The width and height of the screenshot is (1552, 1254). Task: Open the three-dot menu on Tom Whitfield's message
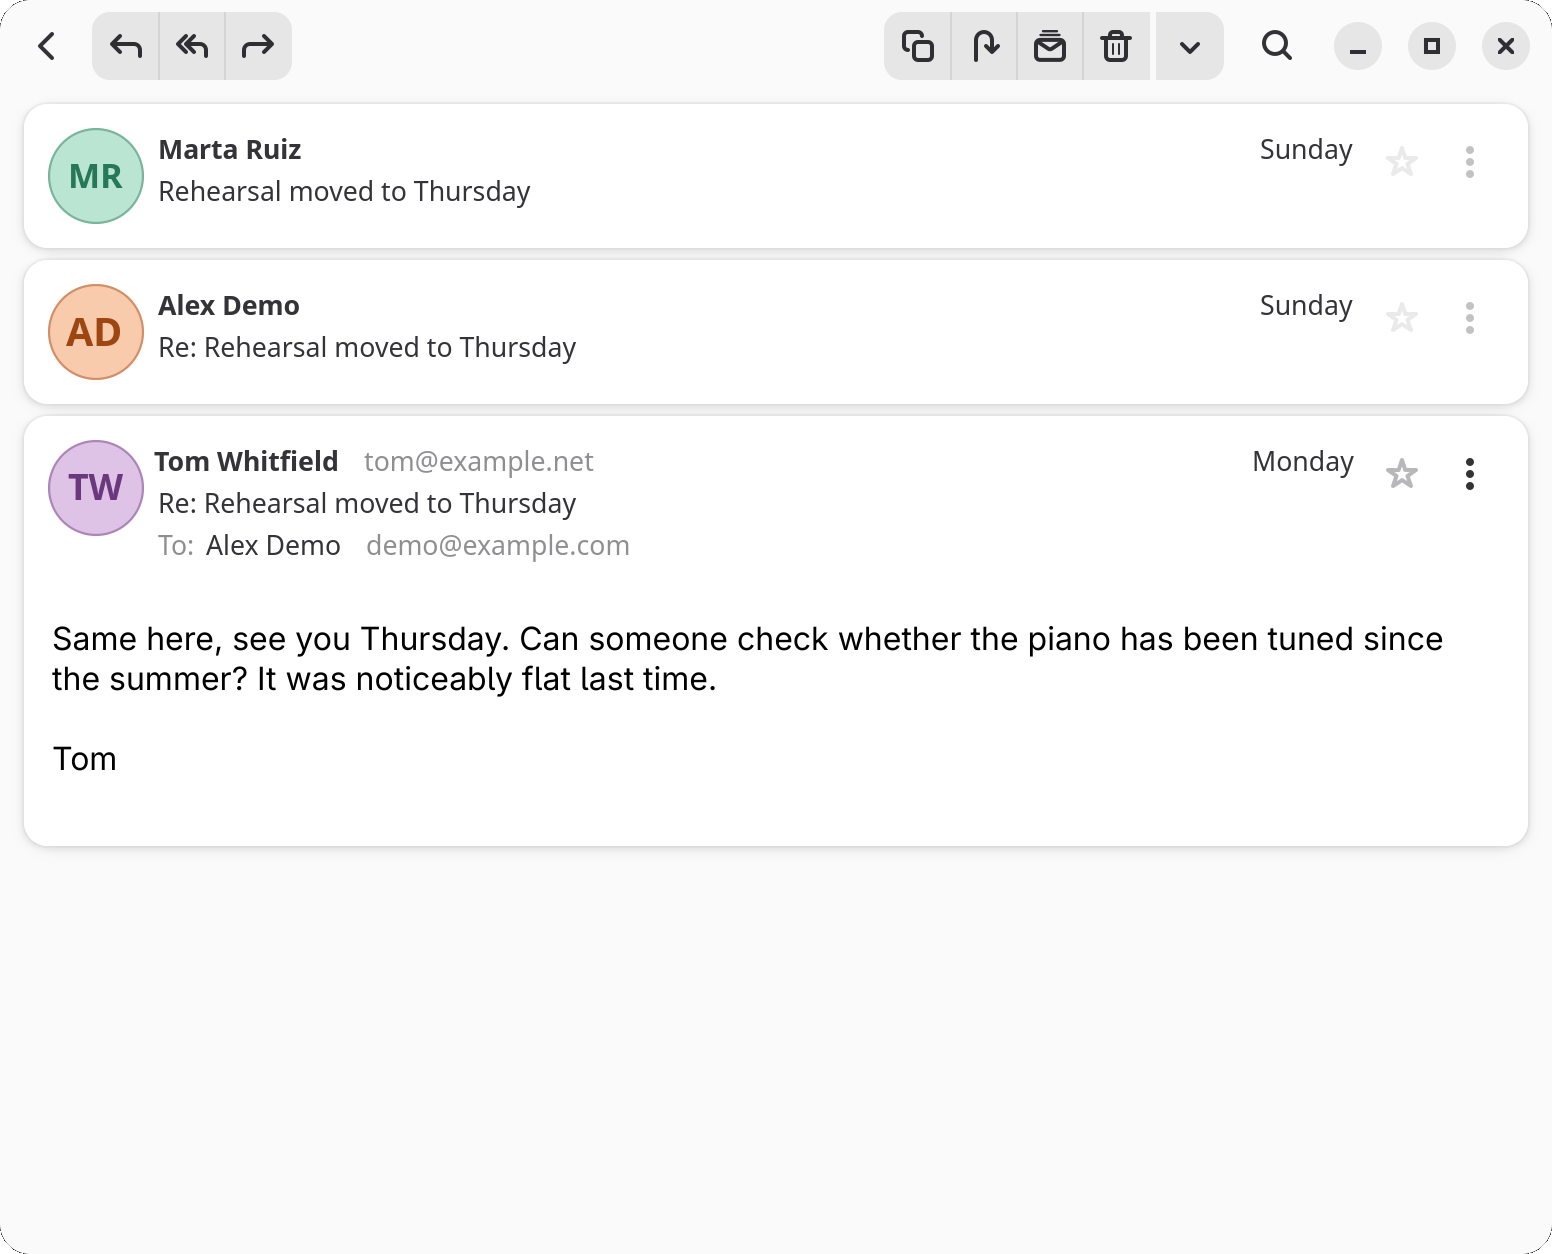point(1470,474)
